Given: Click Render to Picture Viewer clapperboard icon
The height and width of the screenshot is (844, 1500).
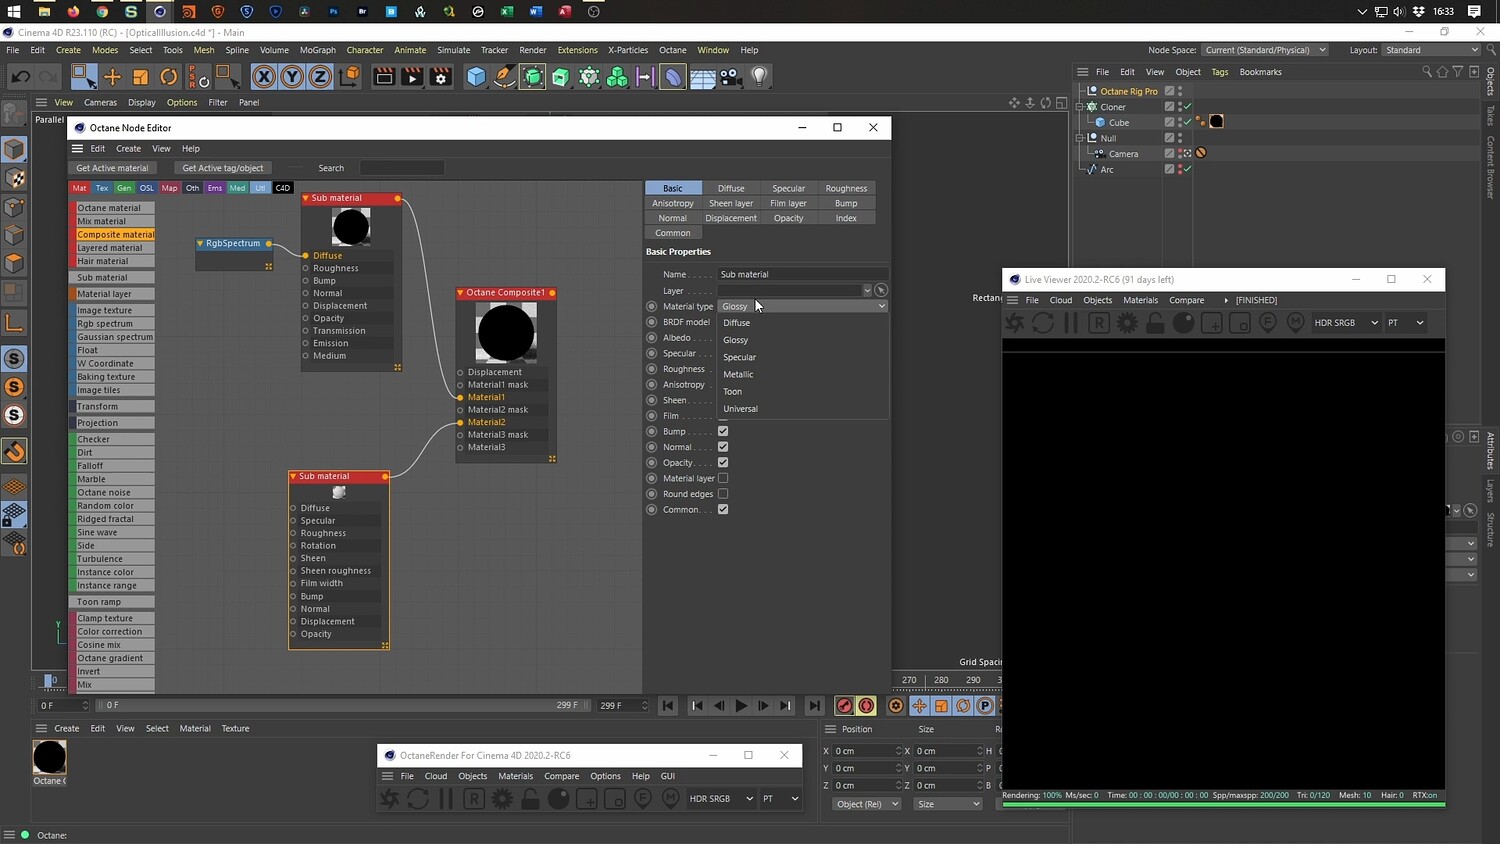Looking at the screenshot, I should coord(412,77).
